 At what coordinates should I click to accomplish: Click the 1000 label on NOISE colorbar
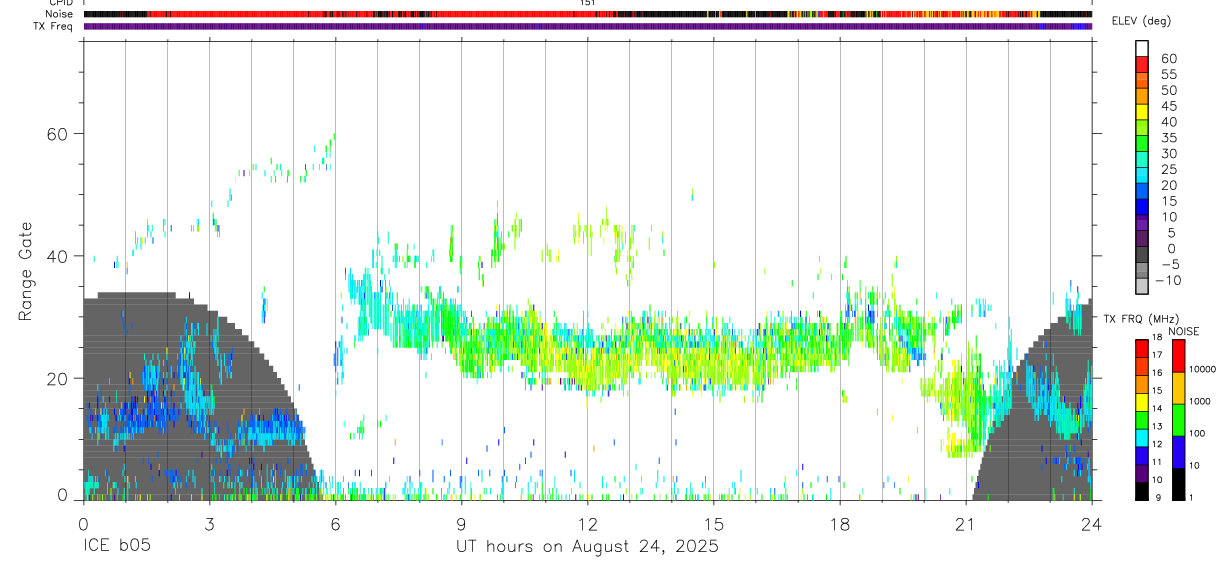1200,401
